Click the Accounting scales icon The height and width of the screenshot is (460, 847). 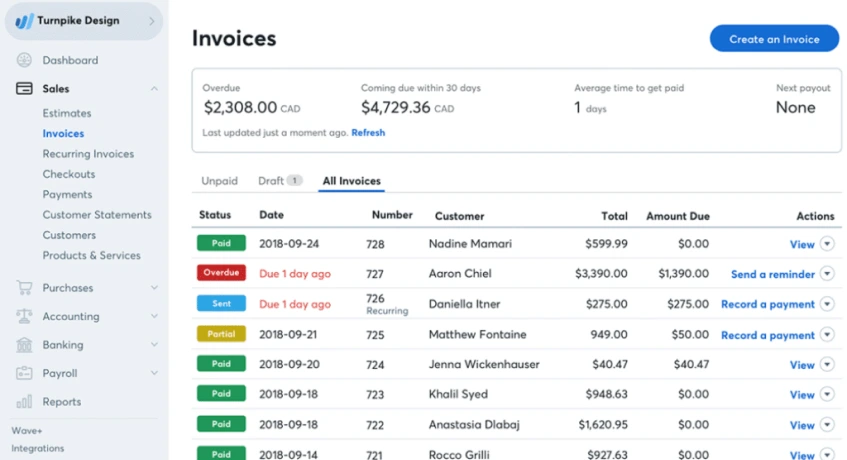[x=24, y=316]
